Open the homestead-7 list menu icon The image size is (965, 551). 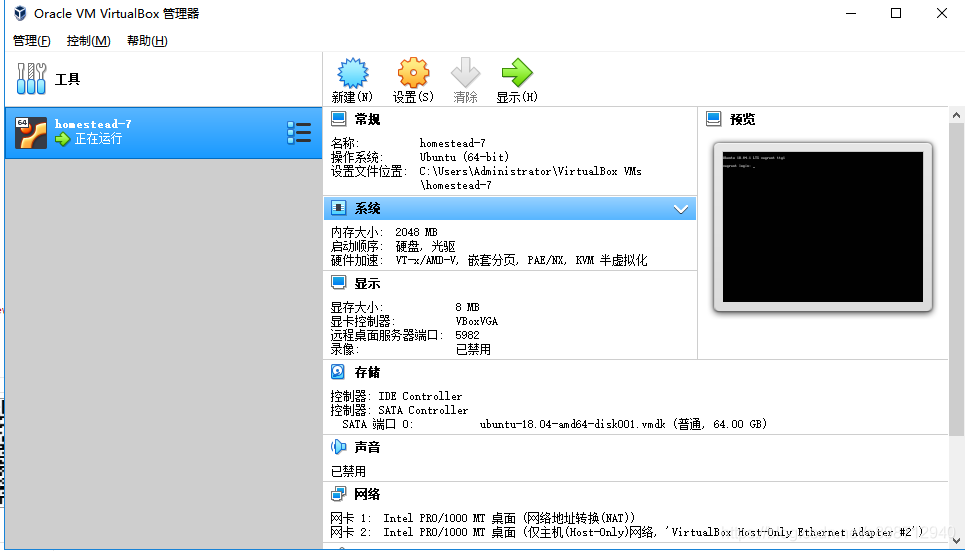click(299, 133)
